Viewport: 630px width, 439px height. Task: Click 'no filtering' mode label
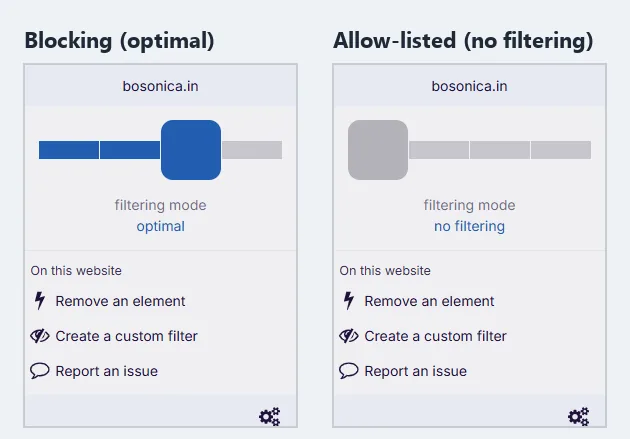(x=469, y=227)
